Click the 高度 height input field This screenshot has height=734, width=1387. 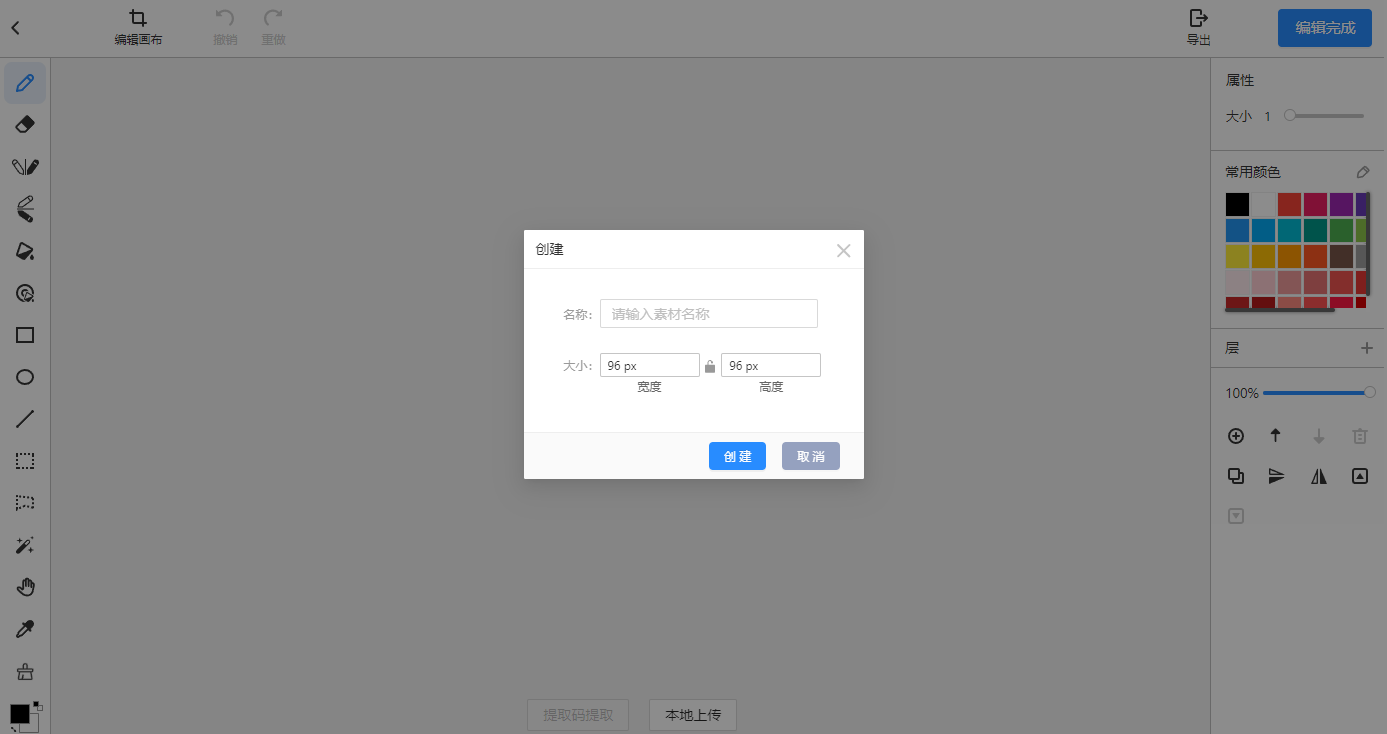[x=771, y=365]
